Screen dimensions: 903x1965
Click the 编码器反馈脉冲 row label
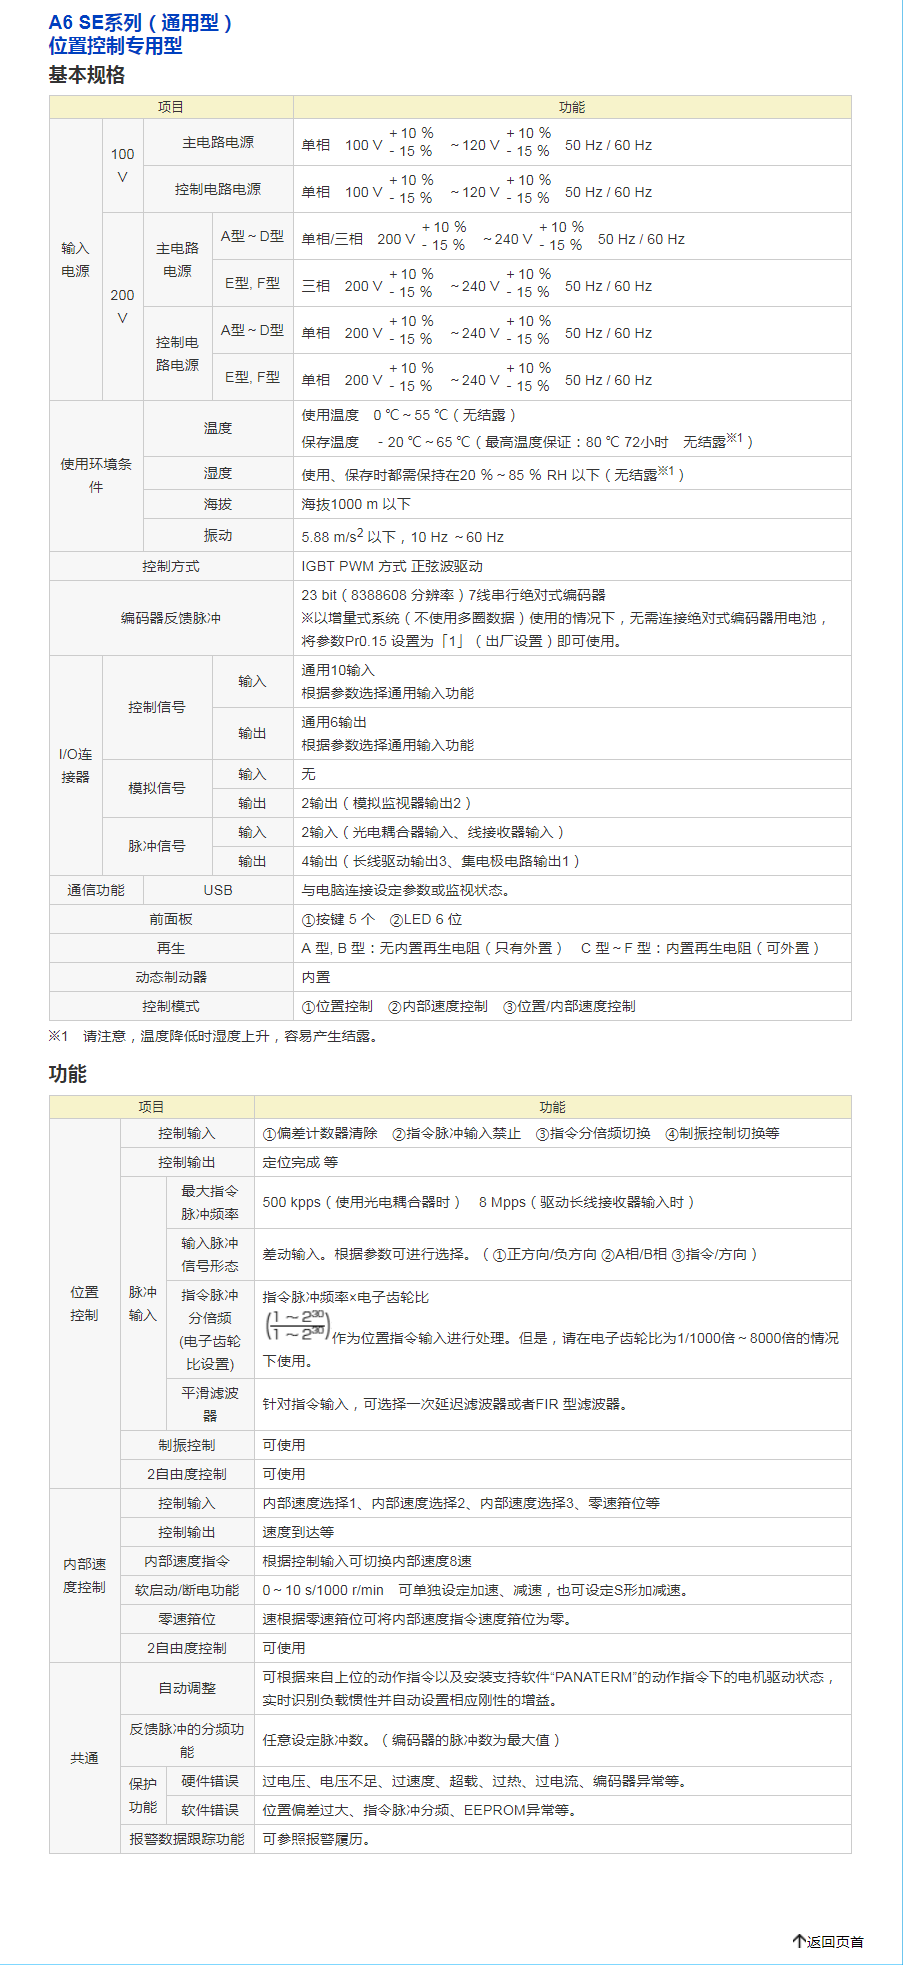[x=171, y=618]
